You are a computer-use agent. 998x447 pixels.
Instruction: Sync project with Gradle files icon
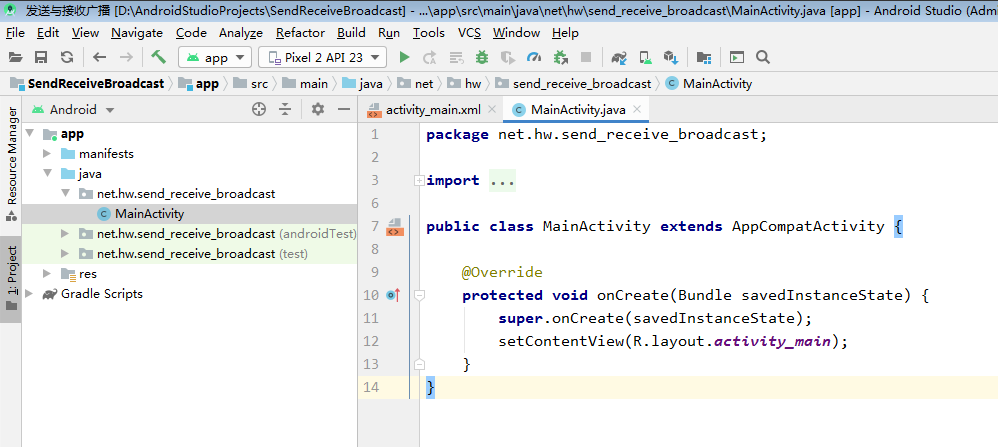click(x=619, y=58)
